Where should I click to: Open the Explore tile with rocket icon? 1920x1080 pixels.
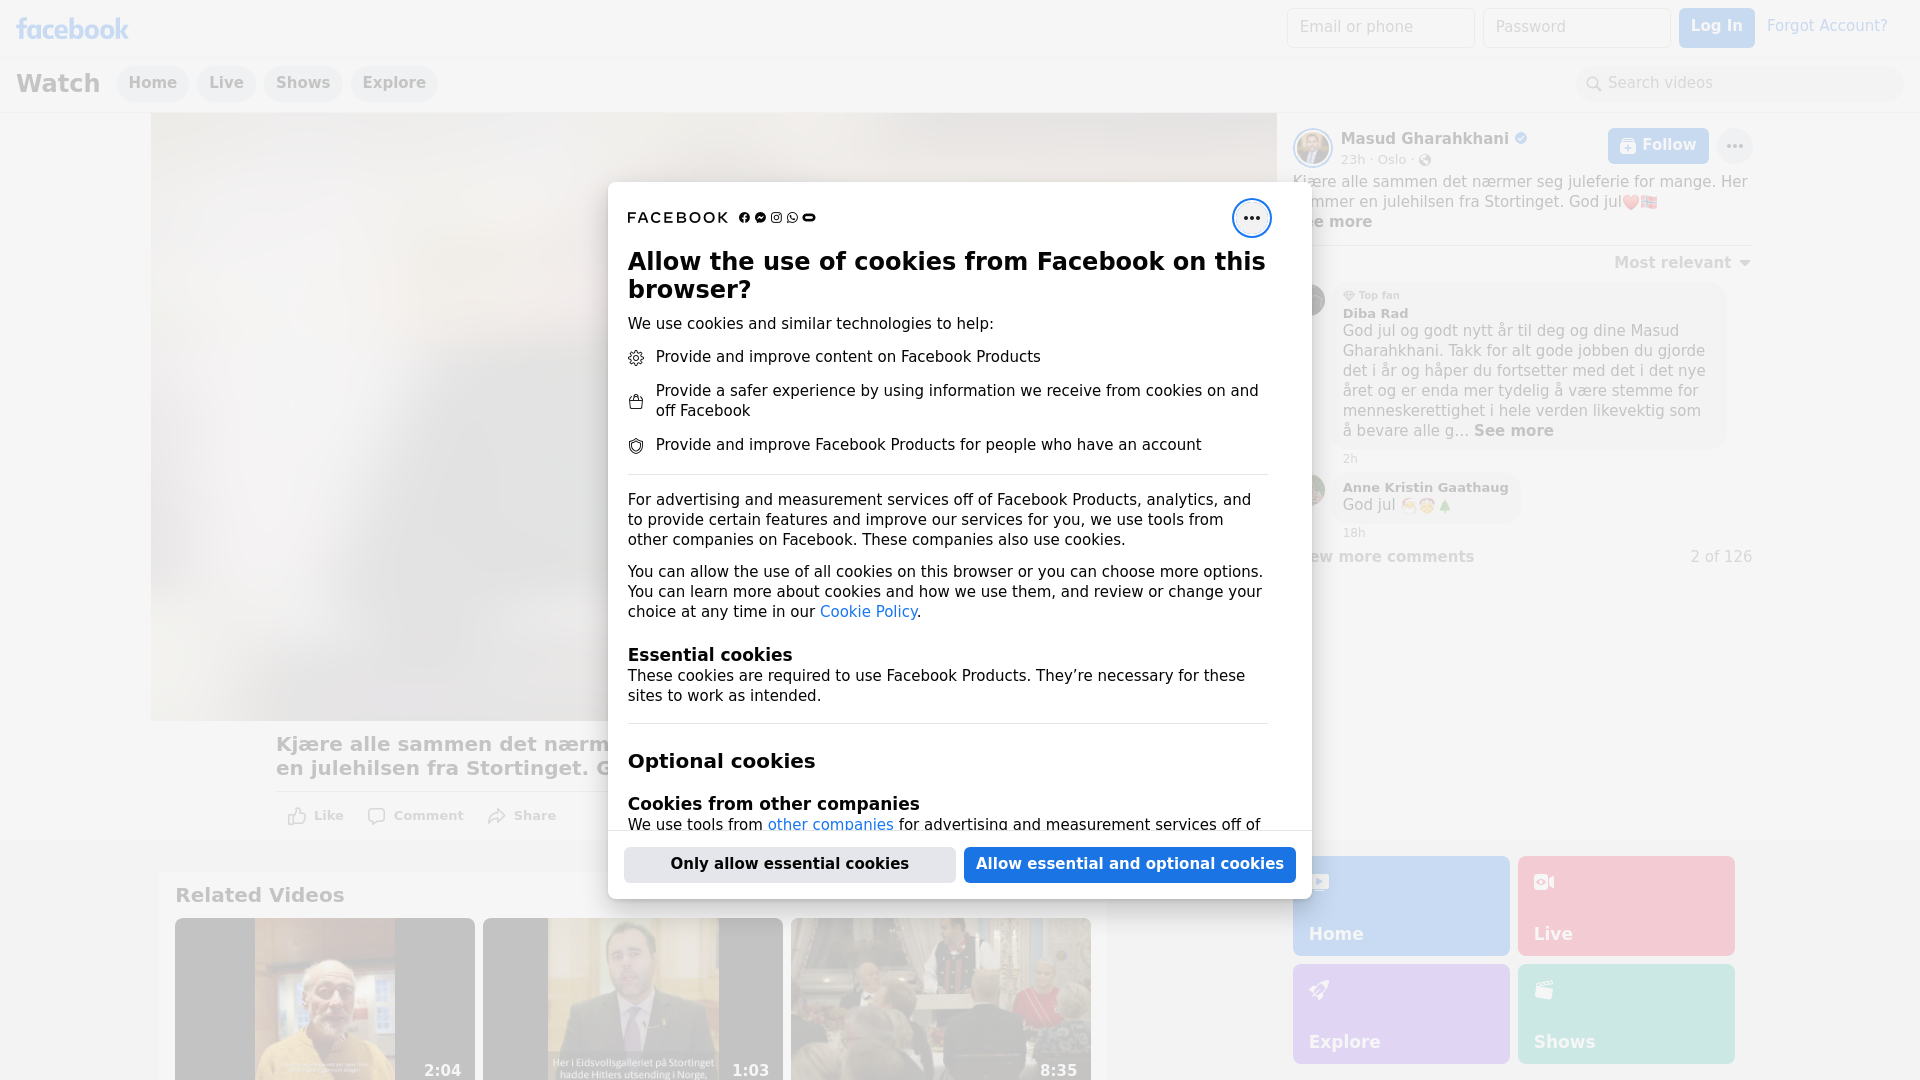pos(1401,1014)
